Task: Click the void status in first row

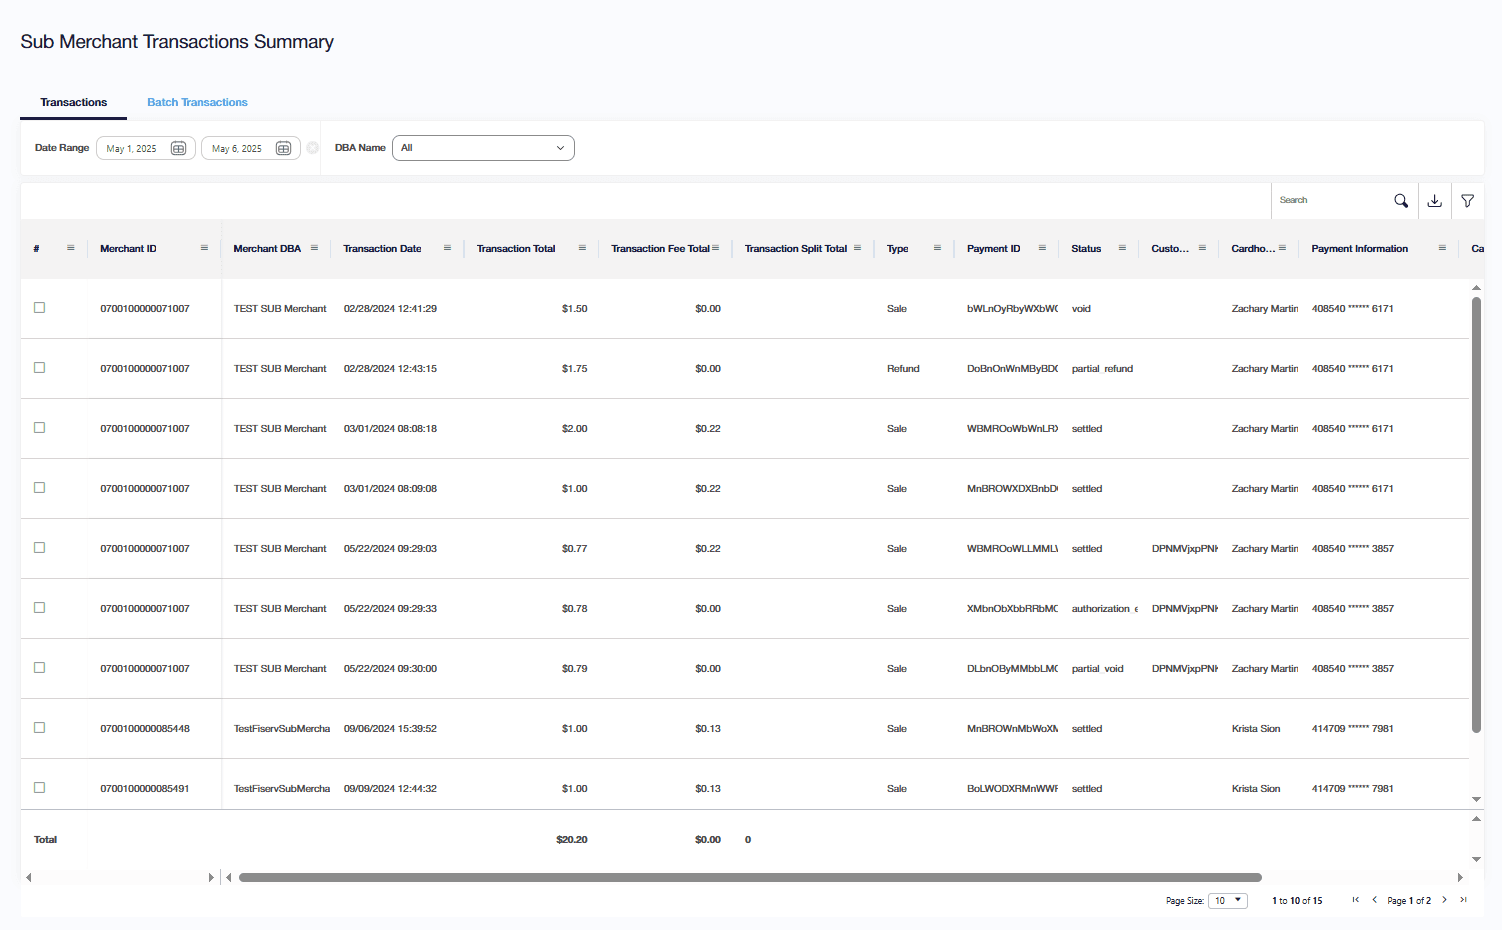Action: pyautogui.click(x=1081, y=308)
